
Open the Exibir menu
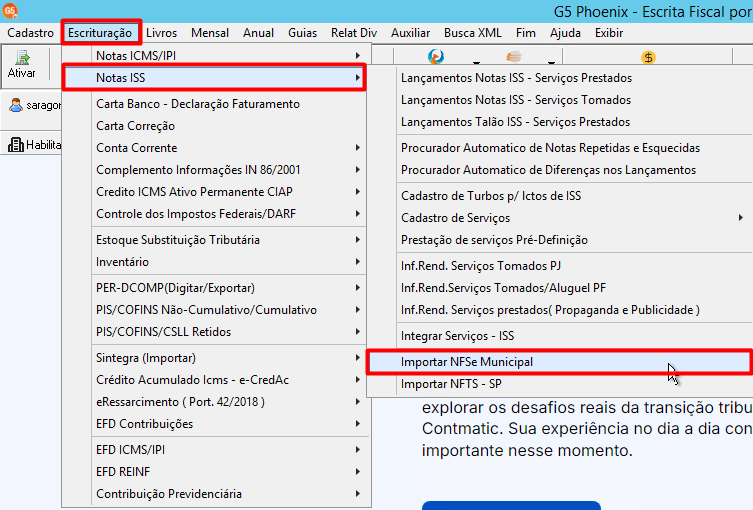coord(609,33)
